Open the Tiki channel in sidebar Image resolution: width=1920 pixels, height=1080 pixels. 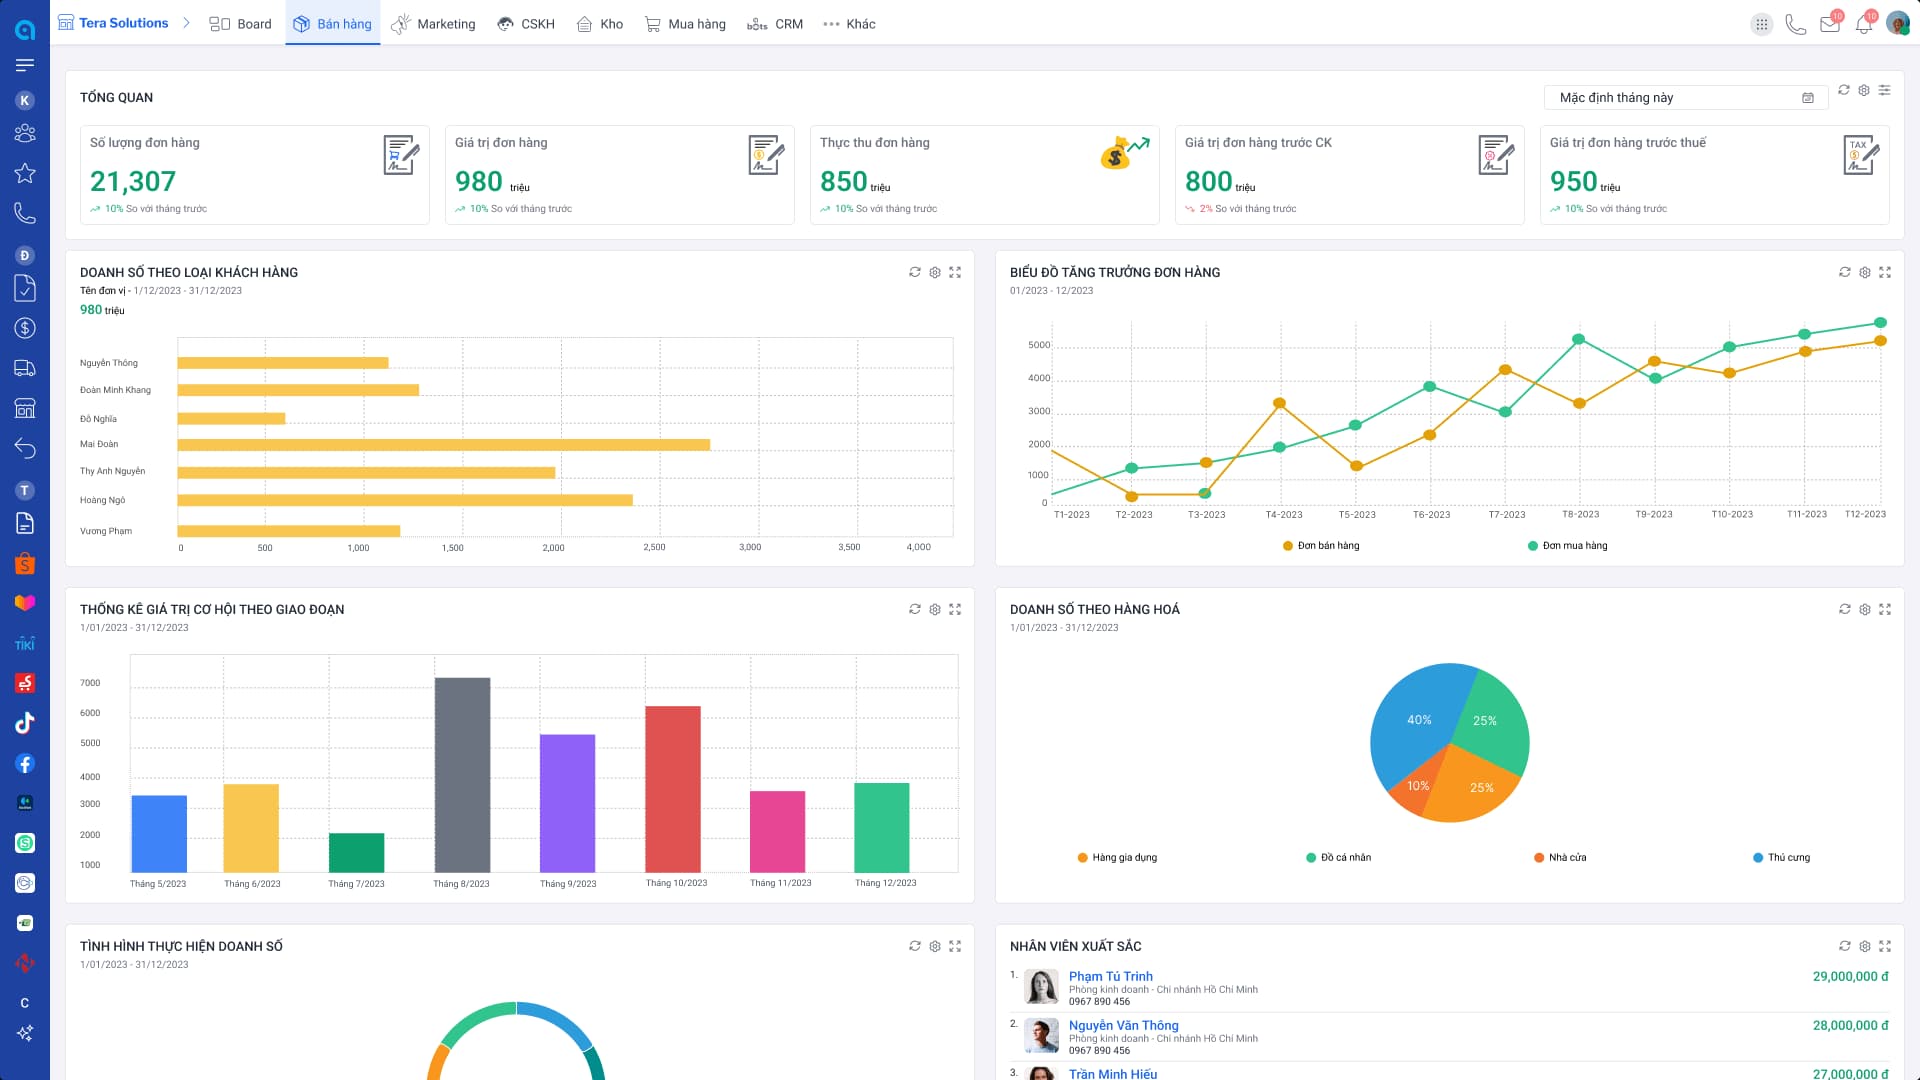25,644
